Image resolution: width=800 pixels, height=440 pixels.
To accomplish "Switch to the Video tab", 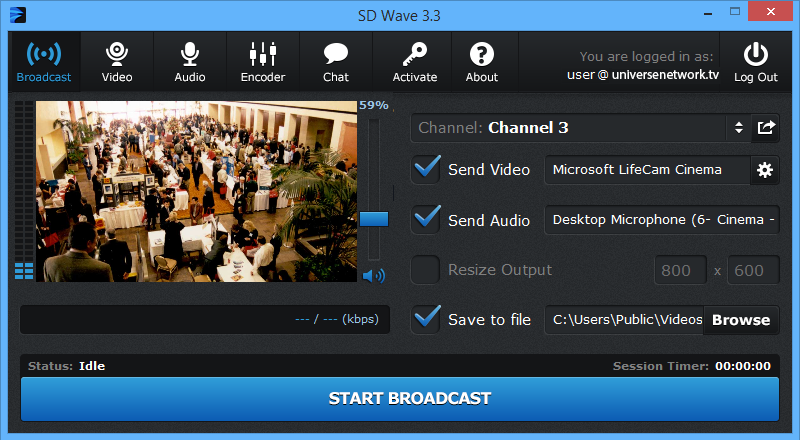I will coord(117,62).
